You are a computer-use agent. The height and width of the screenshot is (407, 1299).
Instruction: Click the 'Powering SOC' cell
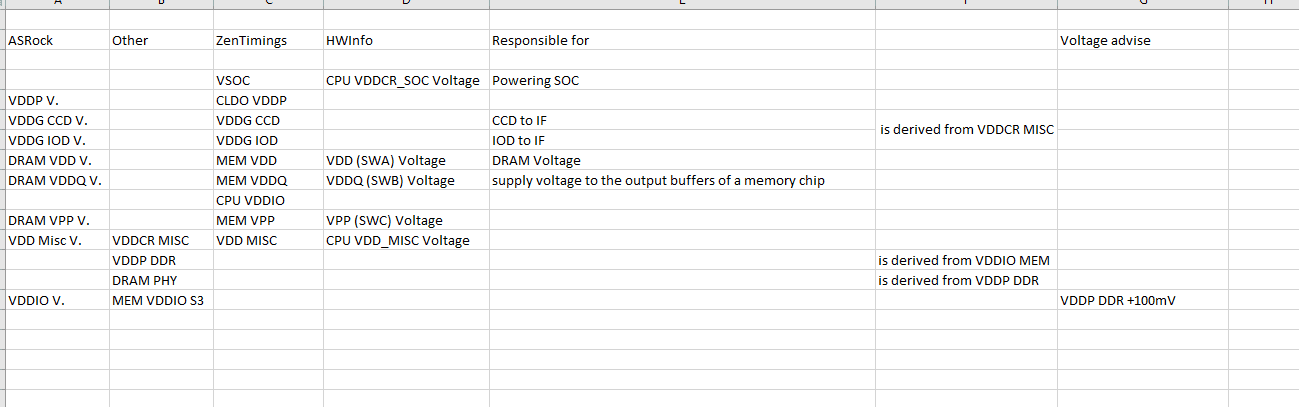click(682, 80)
